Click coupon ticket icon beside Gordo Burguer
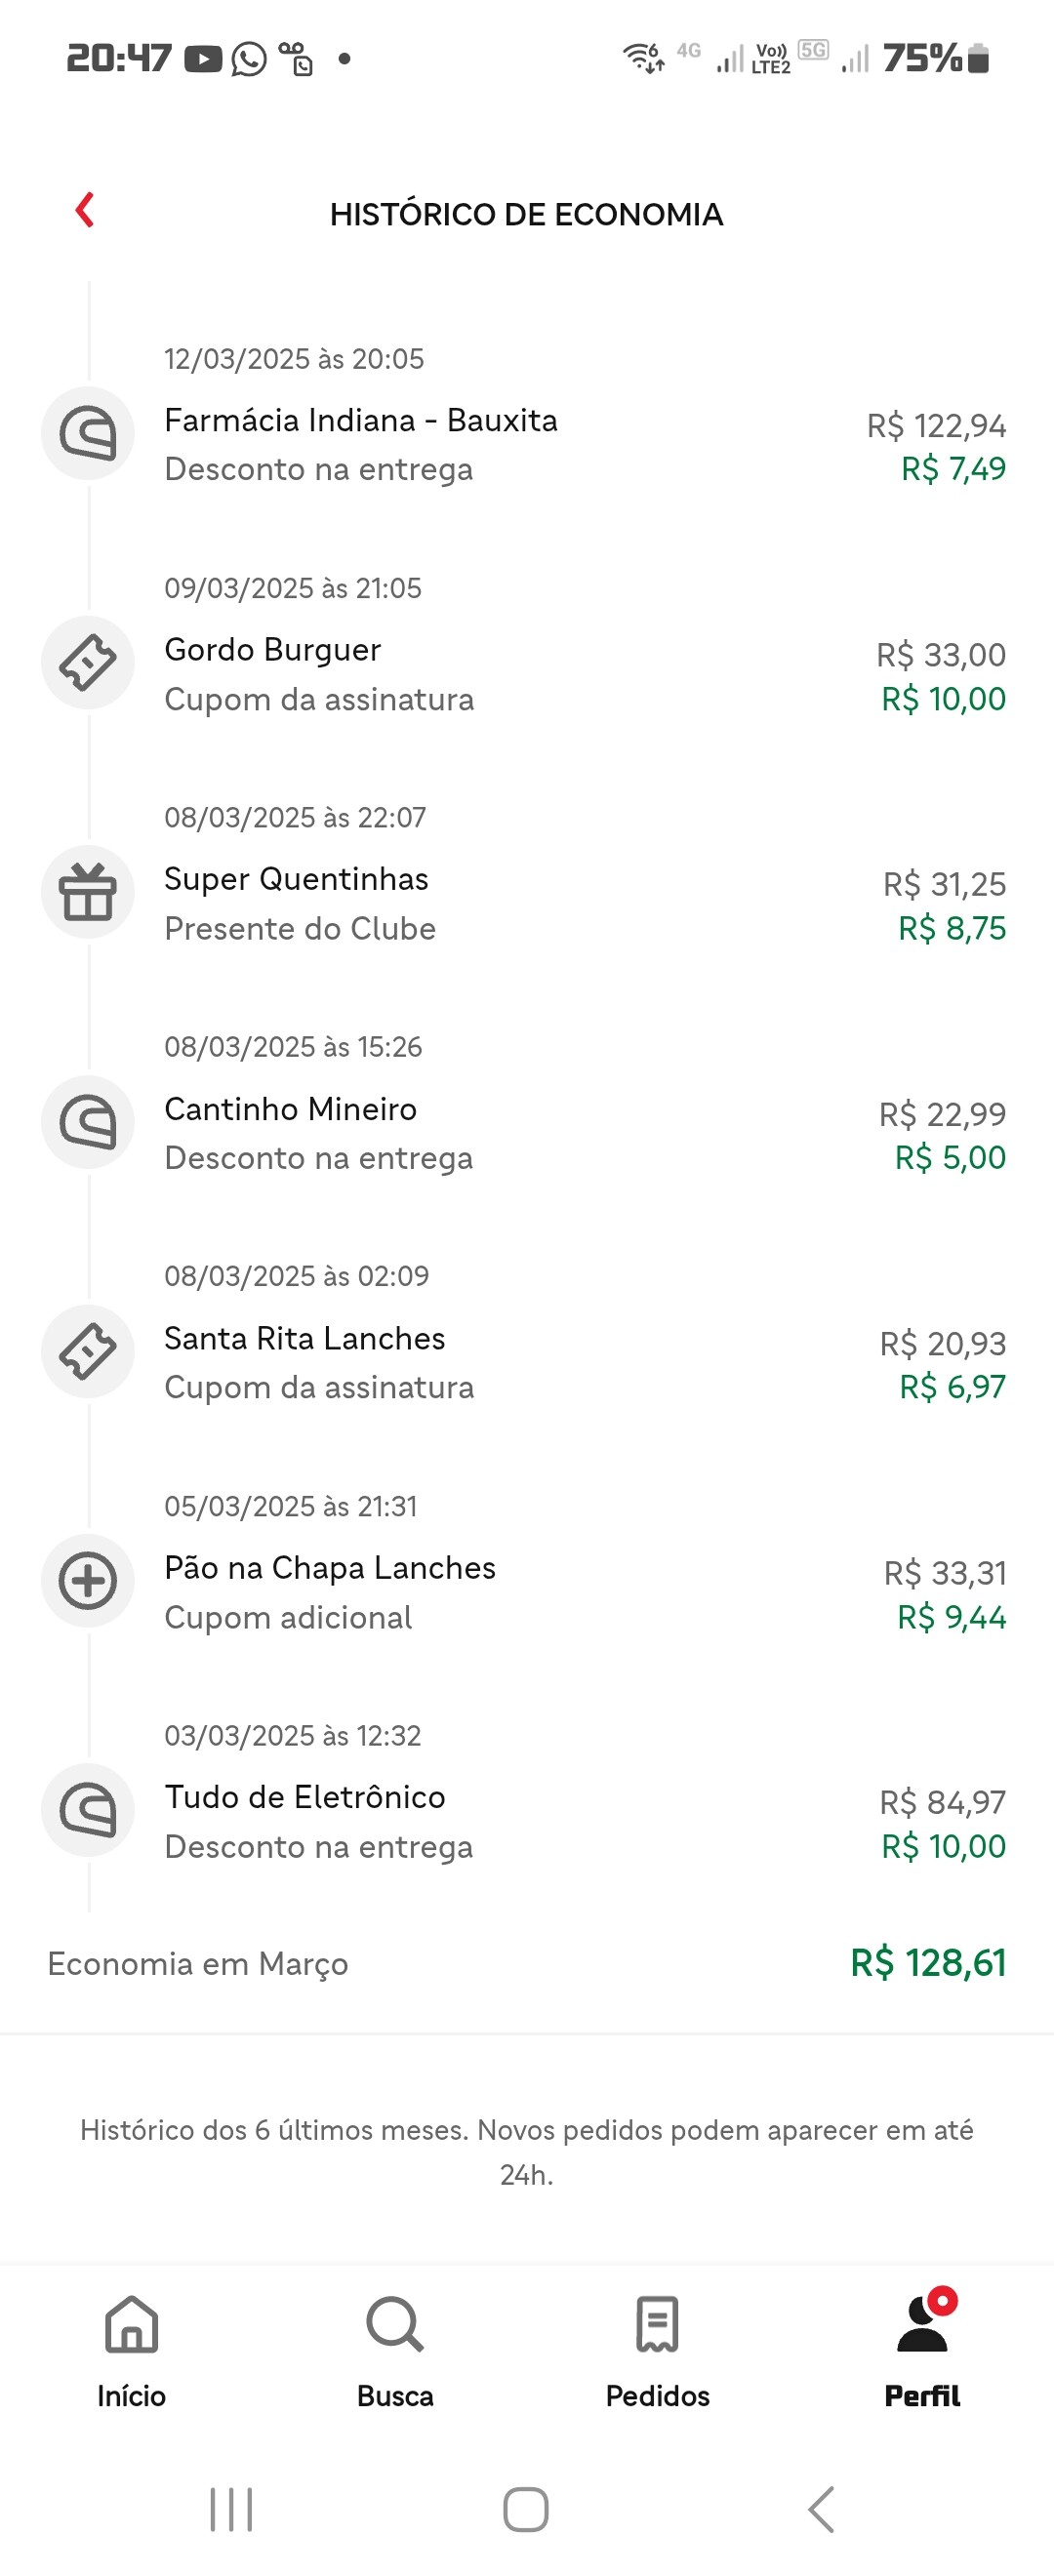 point(88,662)
